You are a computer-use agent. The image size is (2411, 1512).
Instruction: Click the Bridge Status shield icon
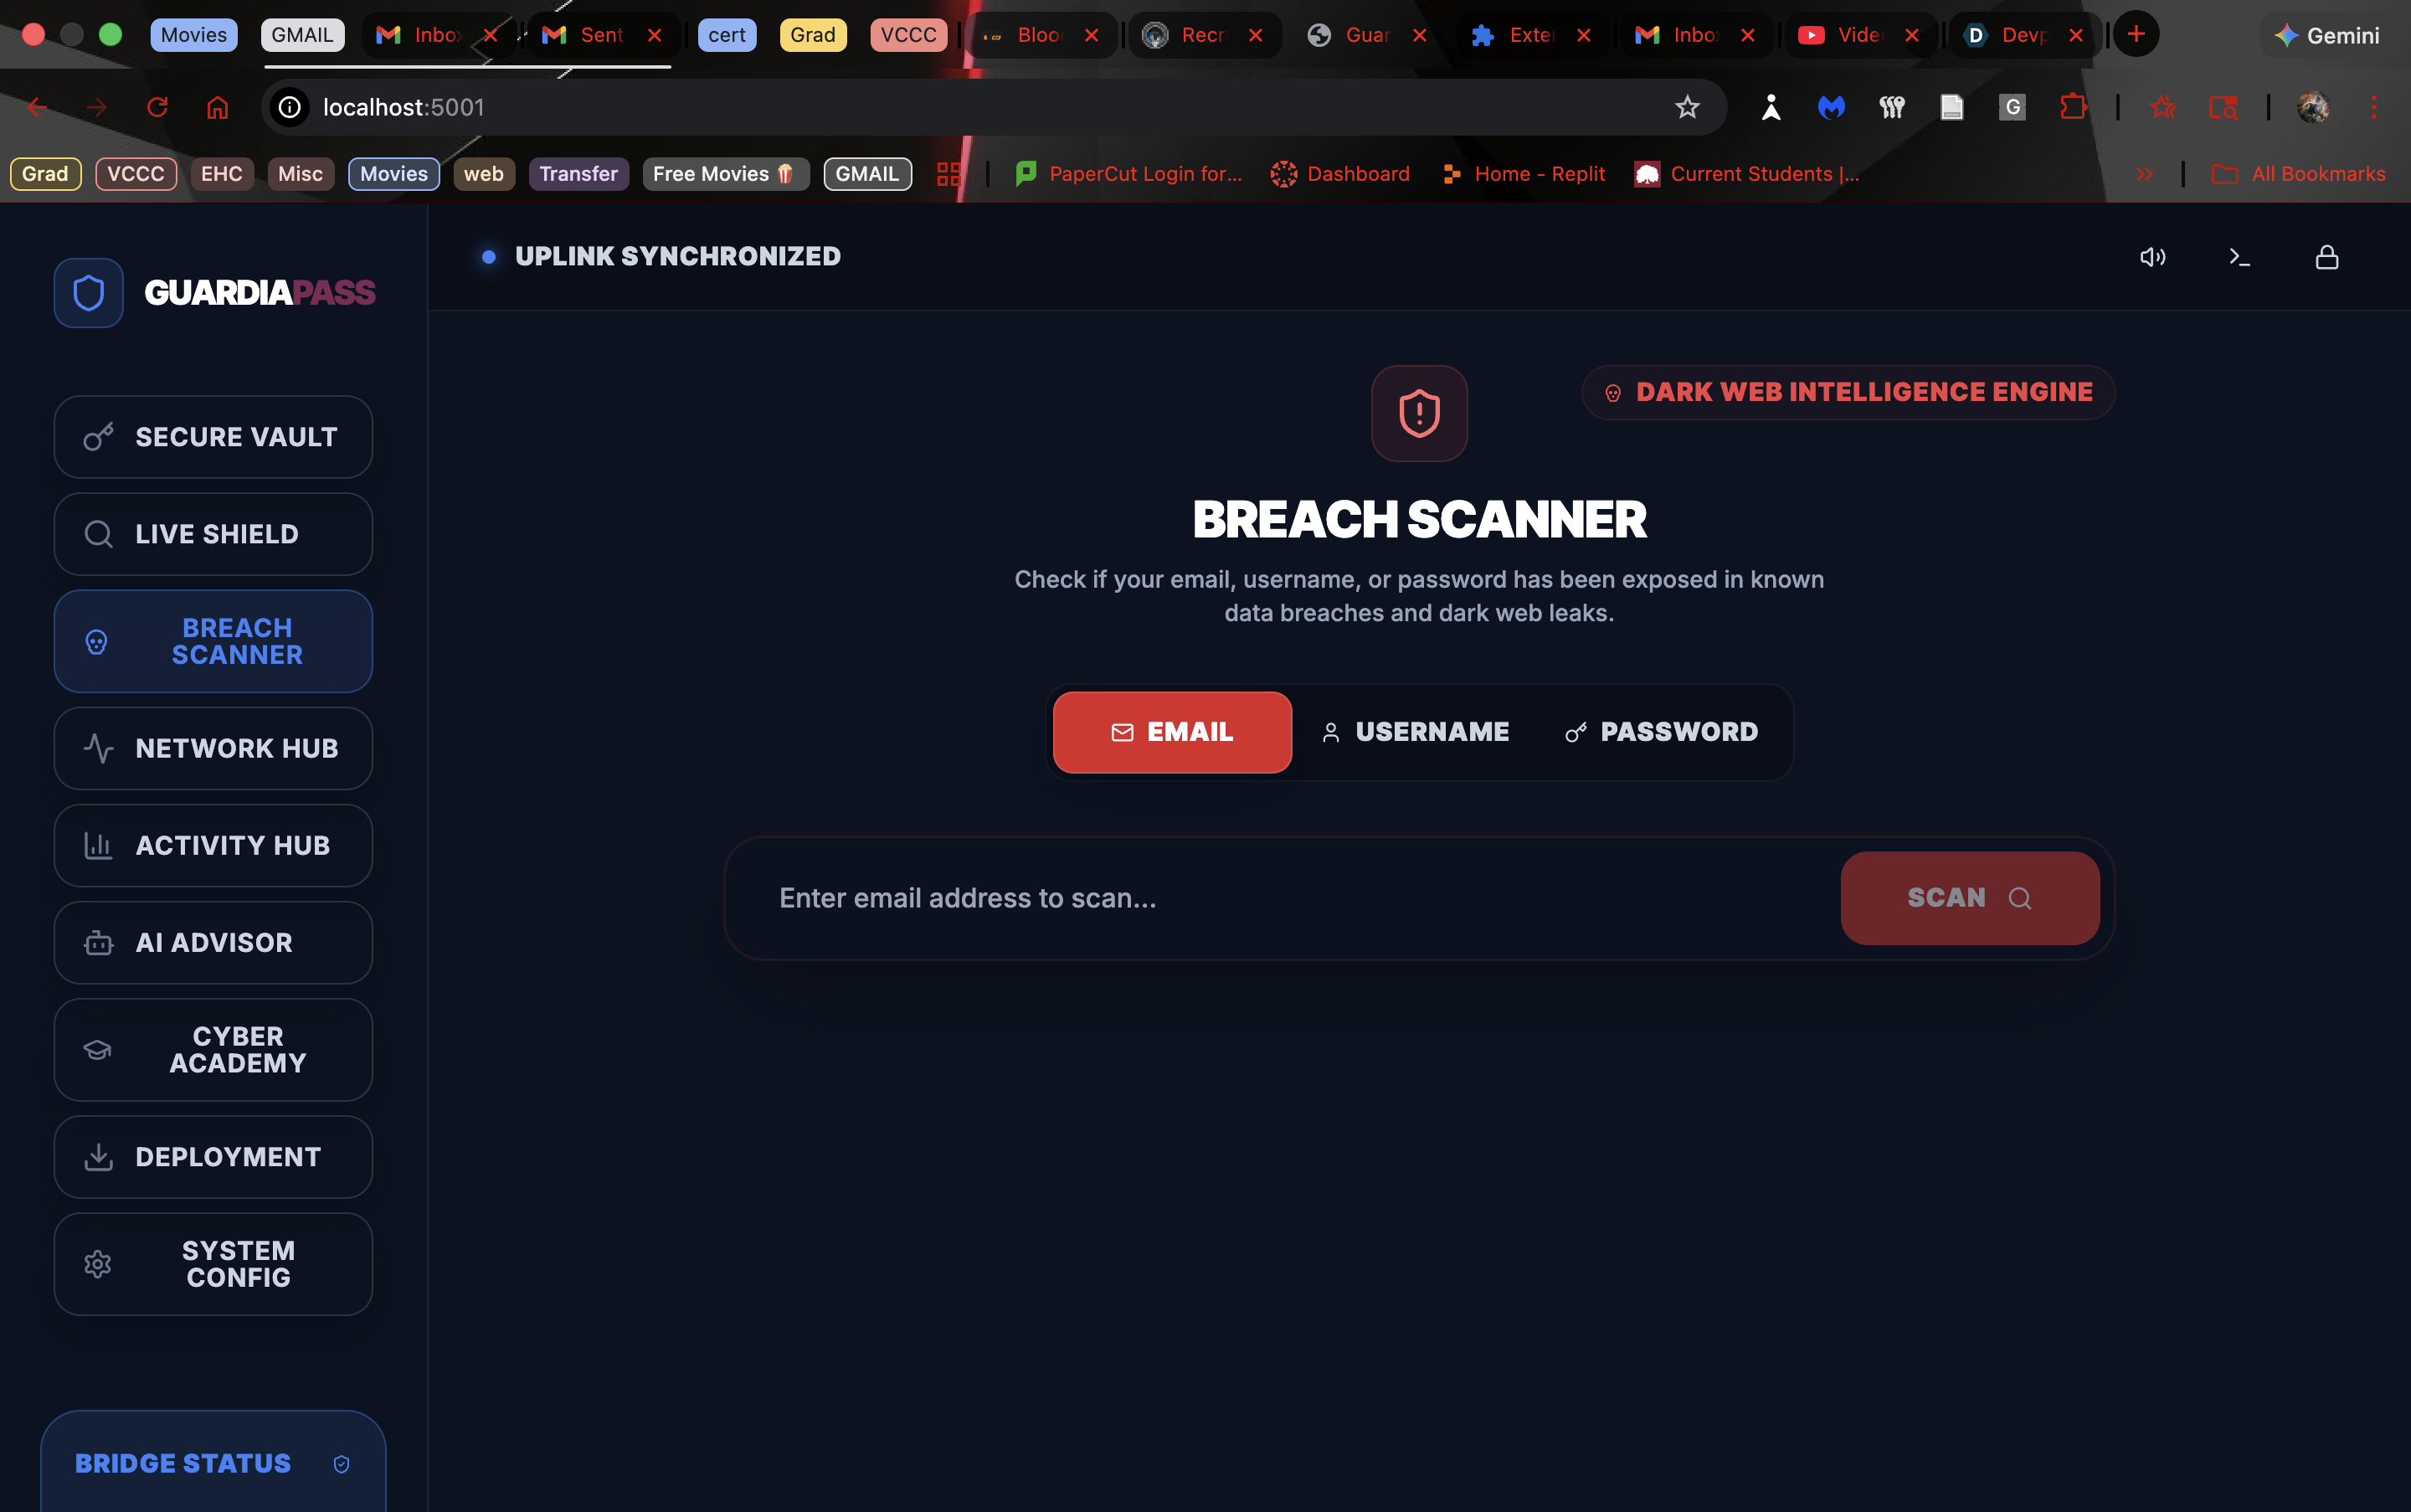(x=341, y=1464)
